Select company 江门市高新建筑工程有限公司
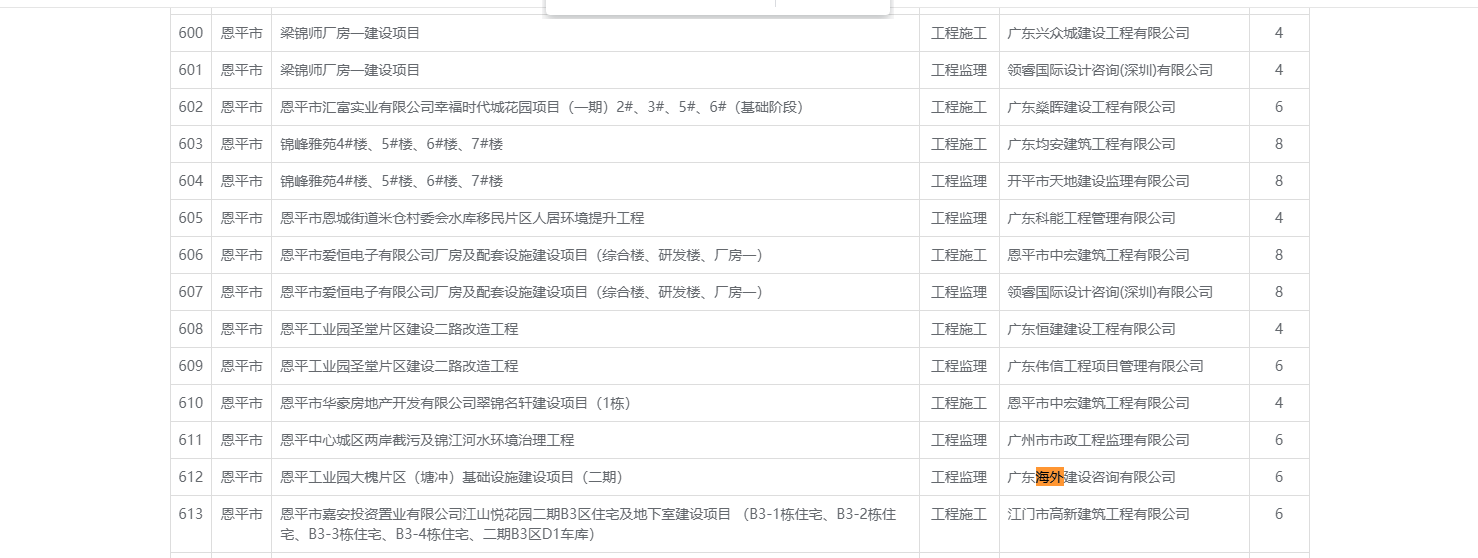The width and height of the screenshot is (1478, 558). tap(1098, 514)
